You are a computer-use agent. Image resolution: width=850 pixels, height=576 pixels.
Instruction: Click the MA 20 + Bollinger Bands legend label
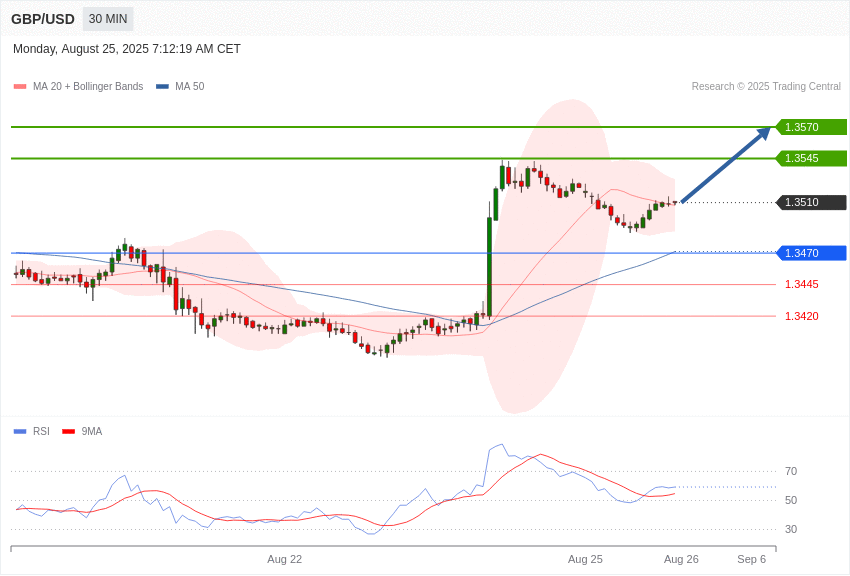(88, 87)
